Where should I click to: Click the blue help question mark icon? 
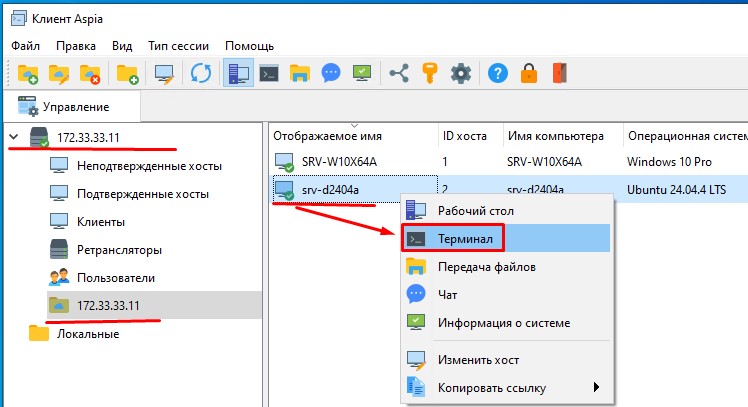tap(498, 73)
